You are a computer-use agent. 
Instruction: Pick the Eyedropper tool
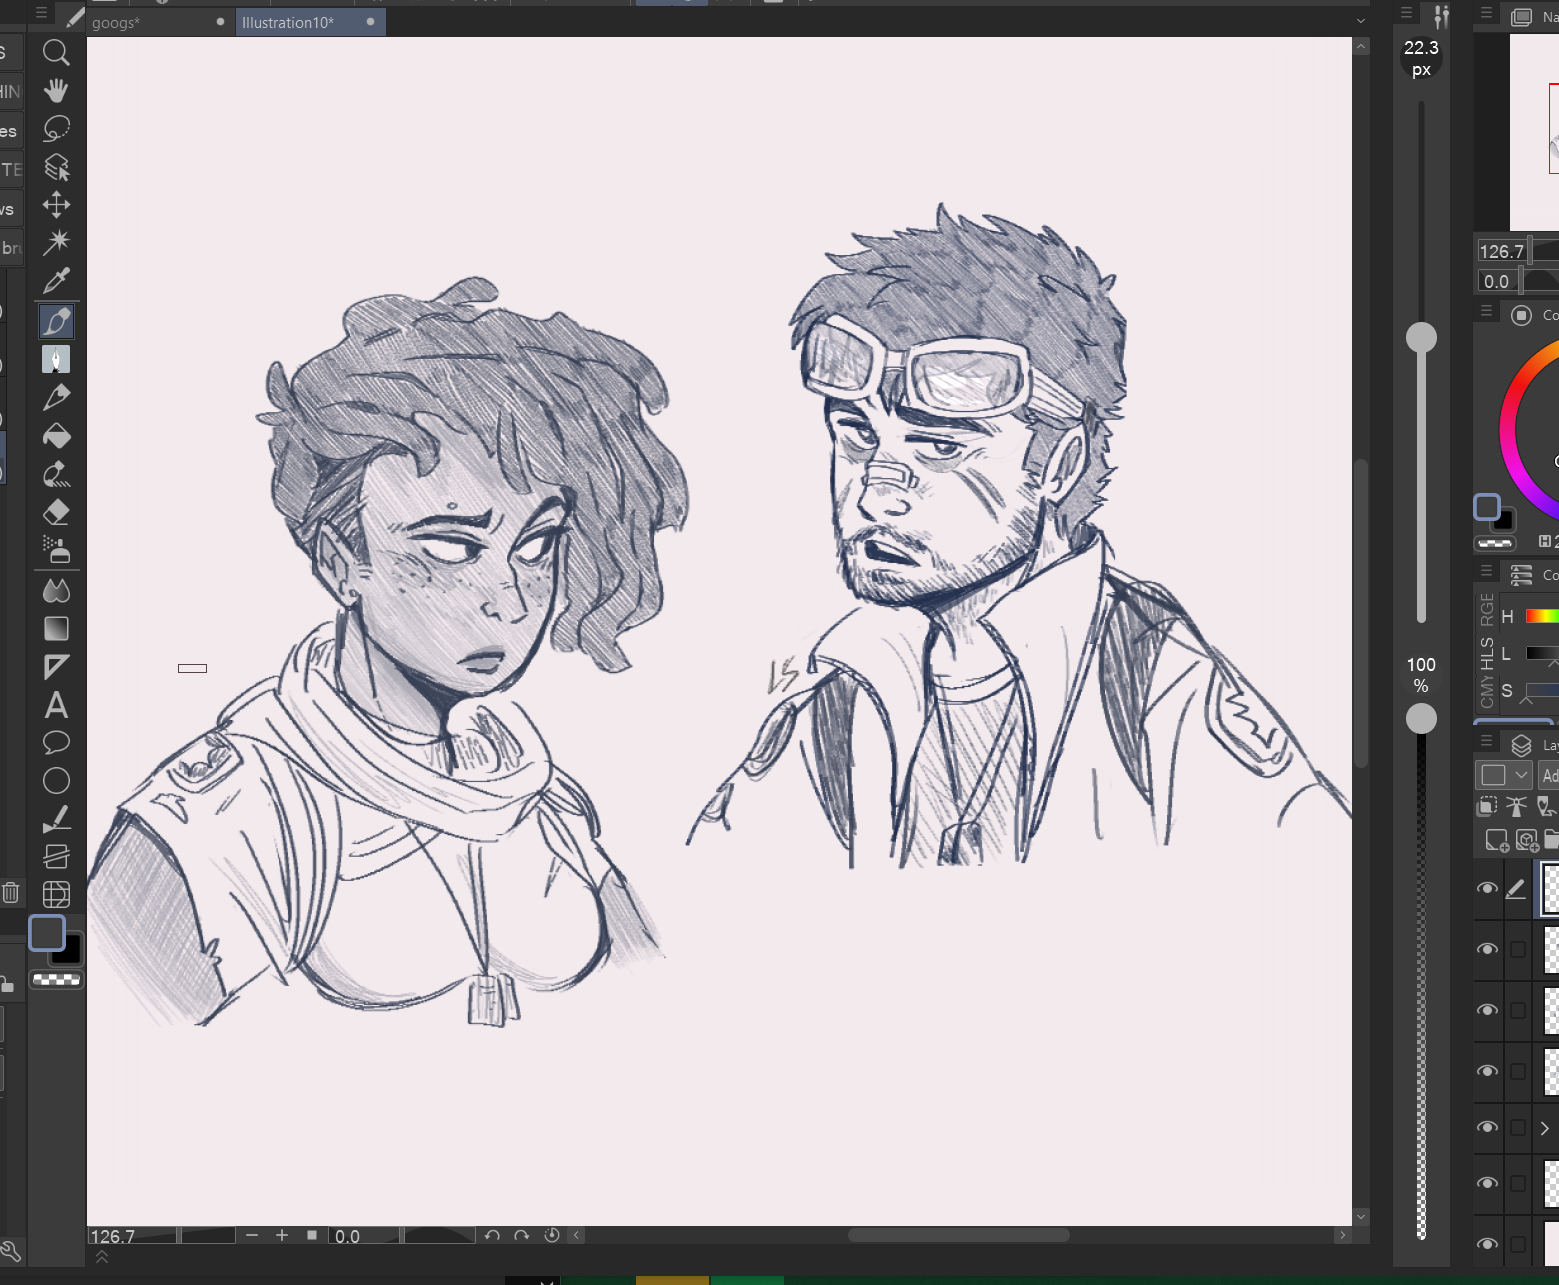point(56,281)
